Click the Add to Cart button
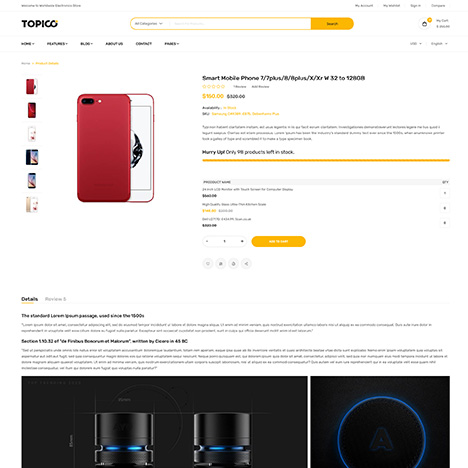The width and height of the screenshot is (468, 468). 278,241
